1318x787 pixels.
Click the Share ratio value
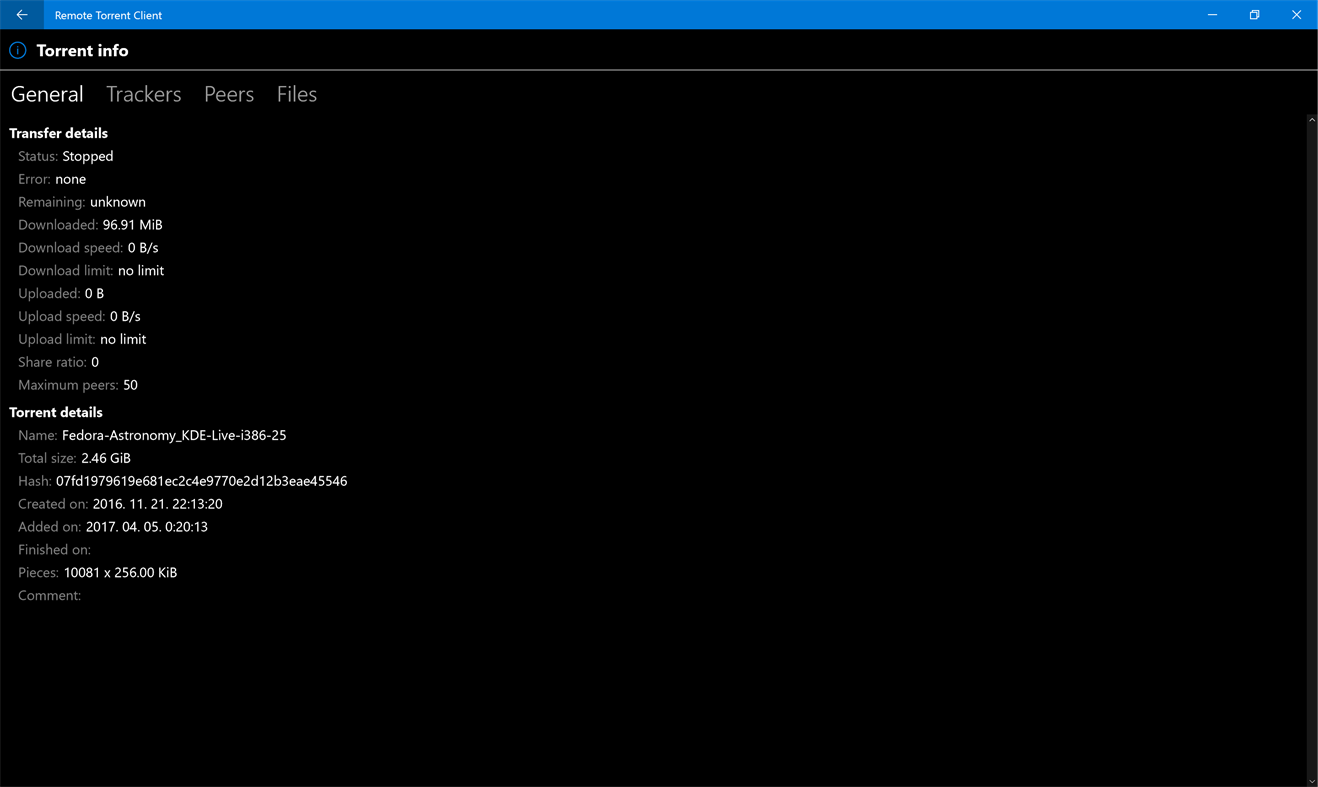[95, 361]
